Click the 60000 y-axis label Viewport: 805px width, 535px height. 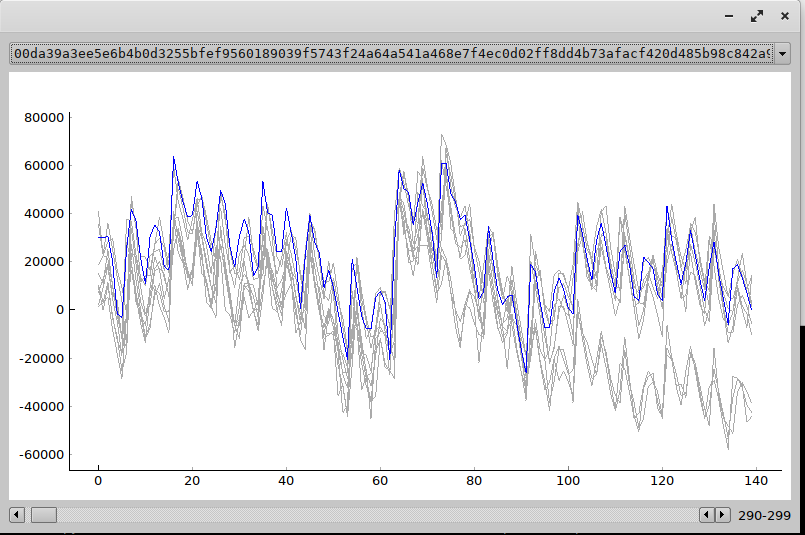[x=44, y=166]
